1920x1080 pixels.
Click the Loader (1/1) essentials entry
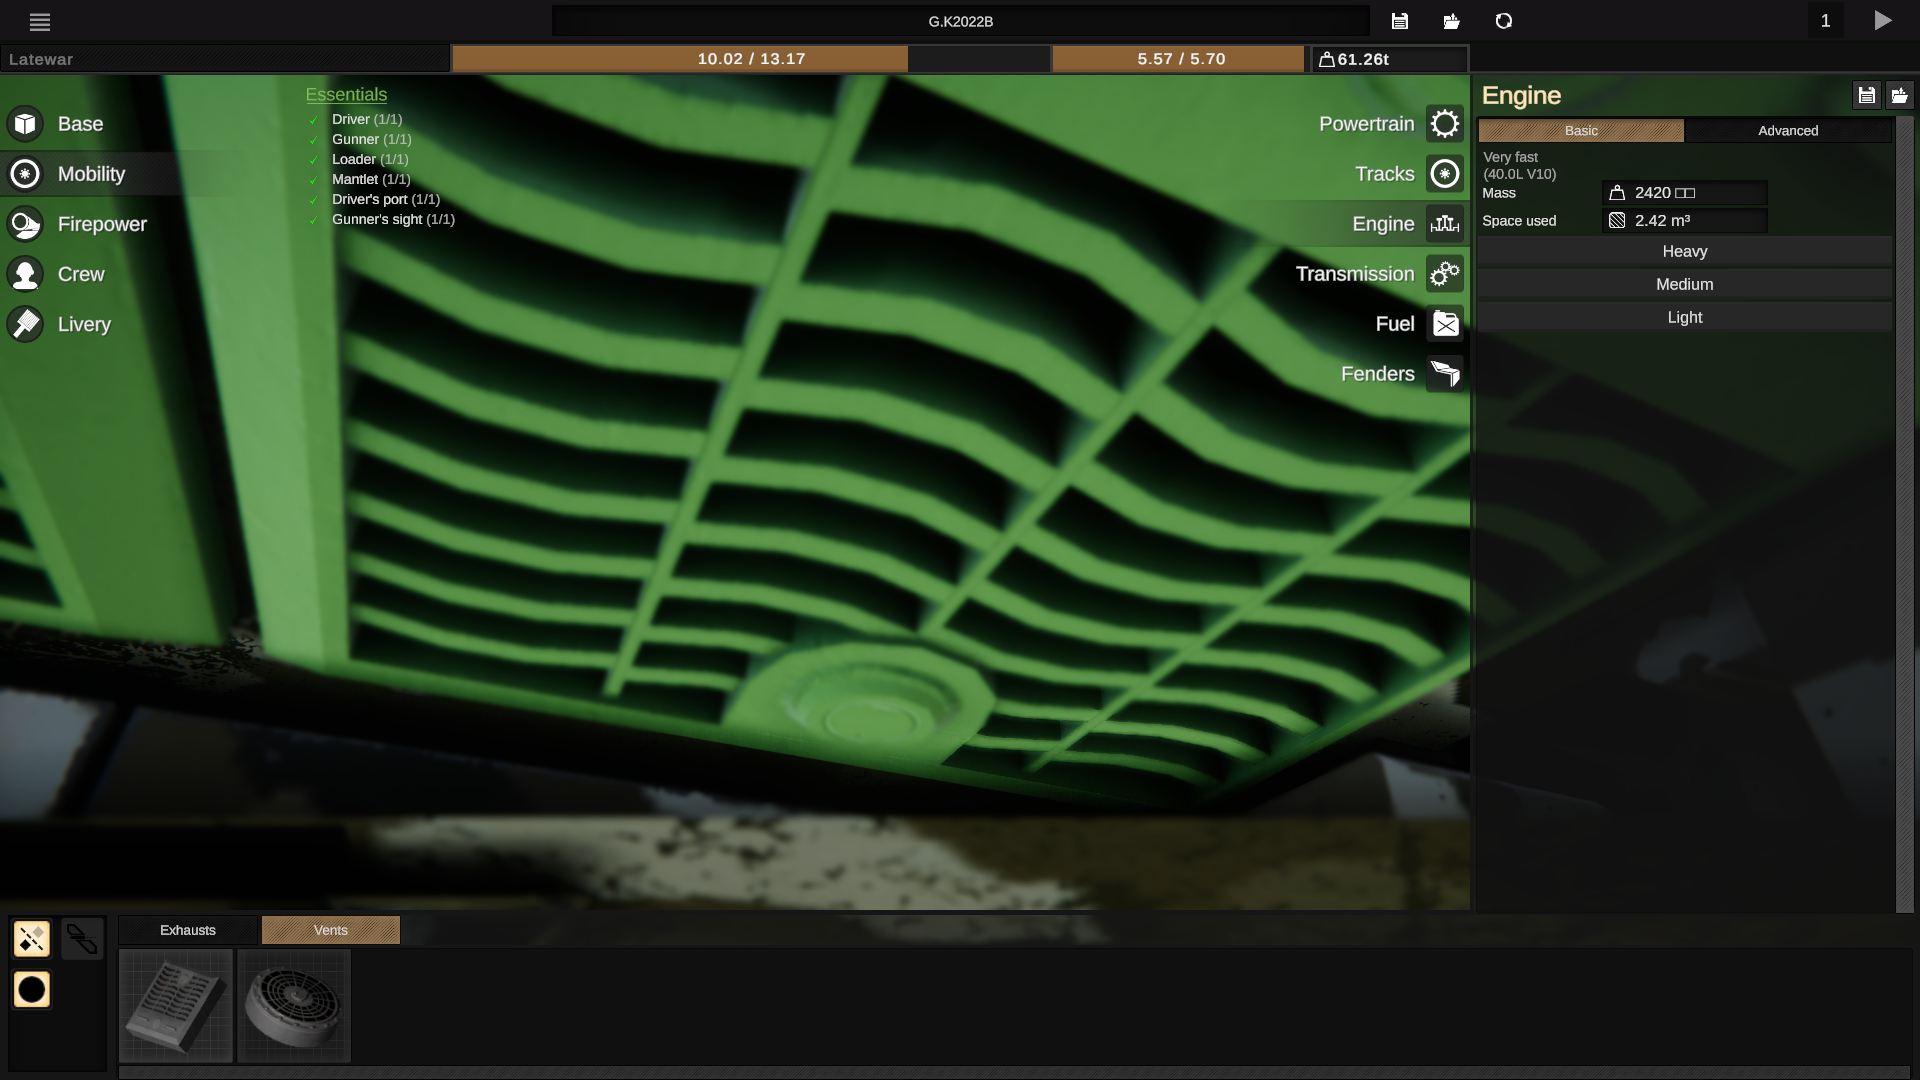tap(370, 159)
